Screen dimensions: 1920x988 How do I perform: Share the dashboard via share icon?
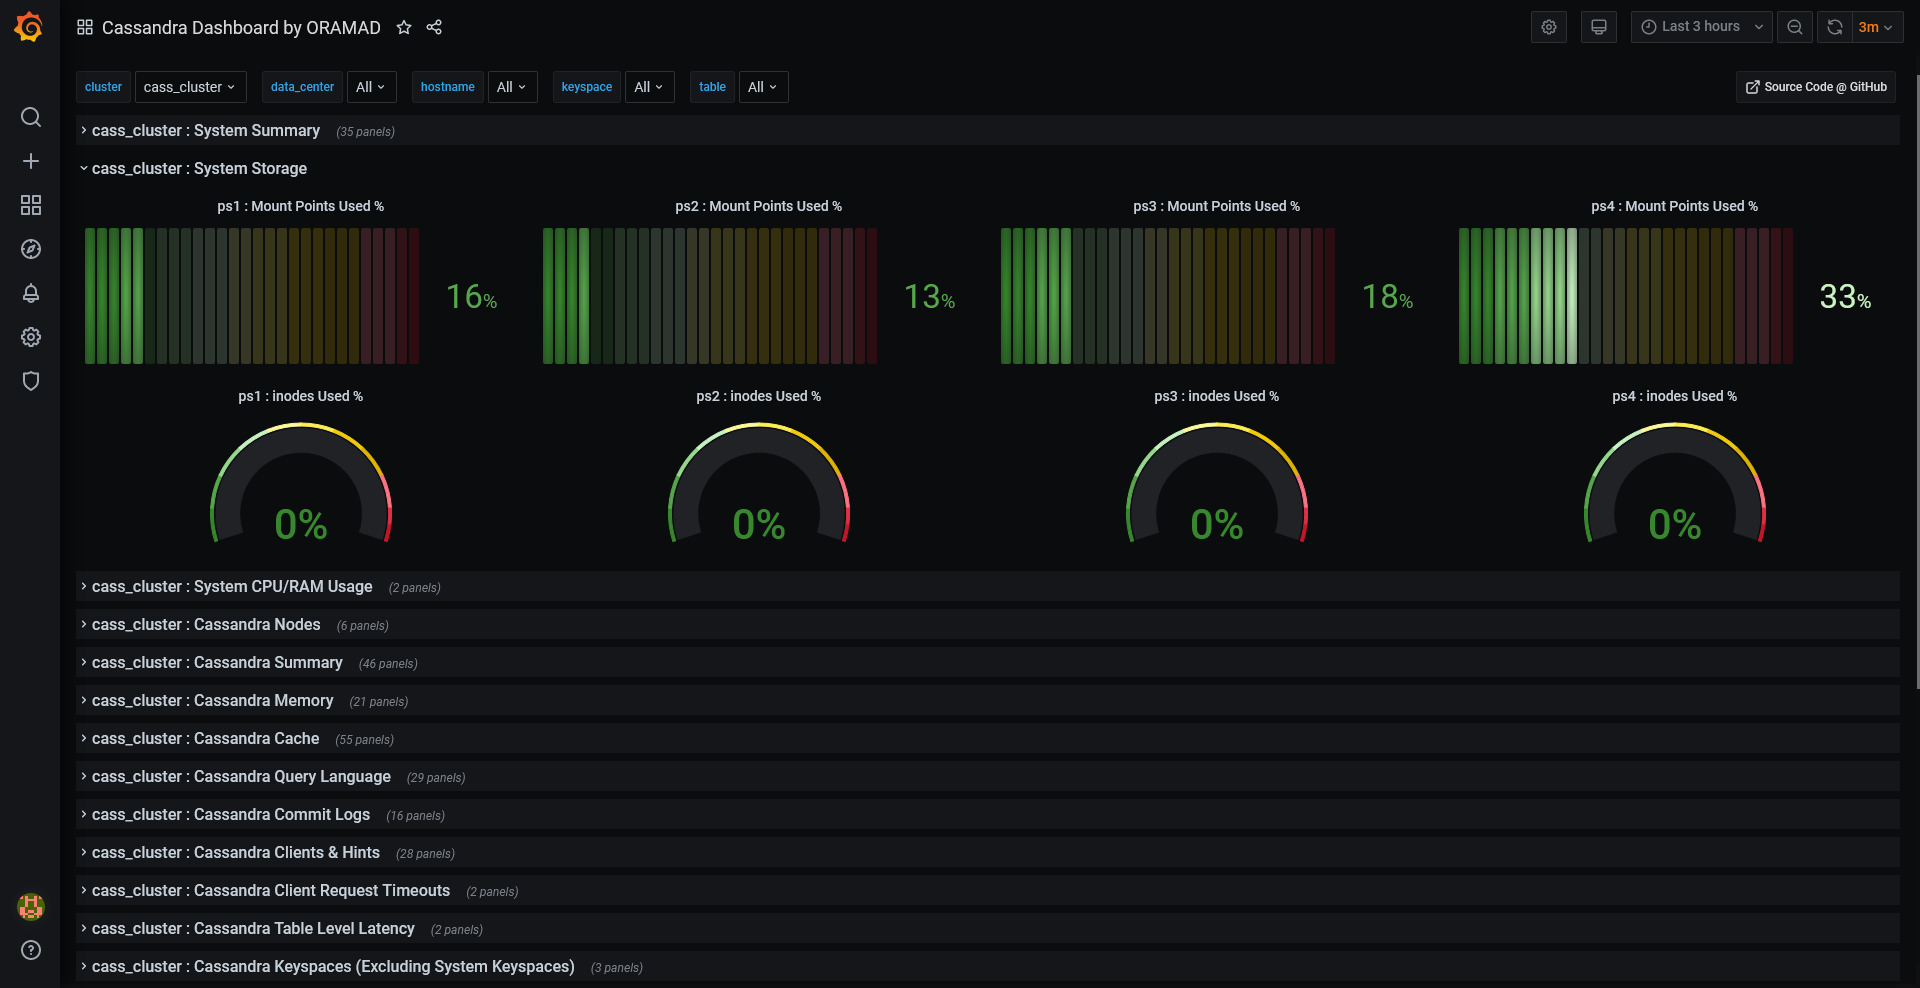click(434, 27)
